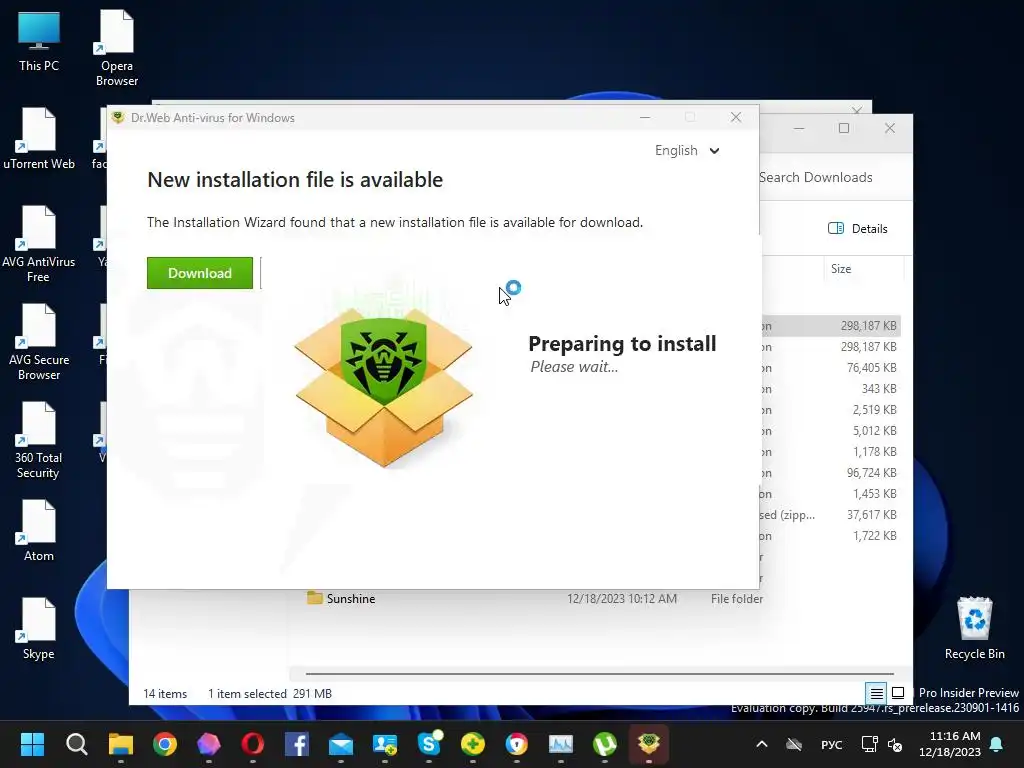Click the green Download button
Screen dimensions: 1024x768
(x=200, y=273)
